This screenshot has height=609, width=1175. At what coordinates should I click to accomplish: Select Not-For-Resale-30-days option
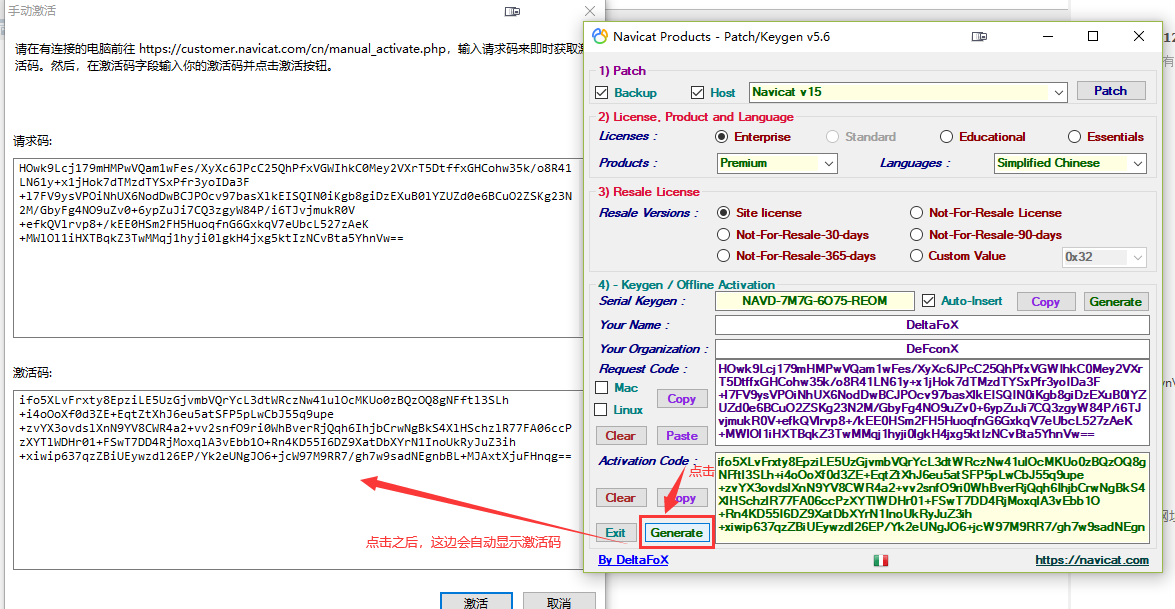pyautogui.click(x=723, y=234)
